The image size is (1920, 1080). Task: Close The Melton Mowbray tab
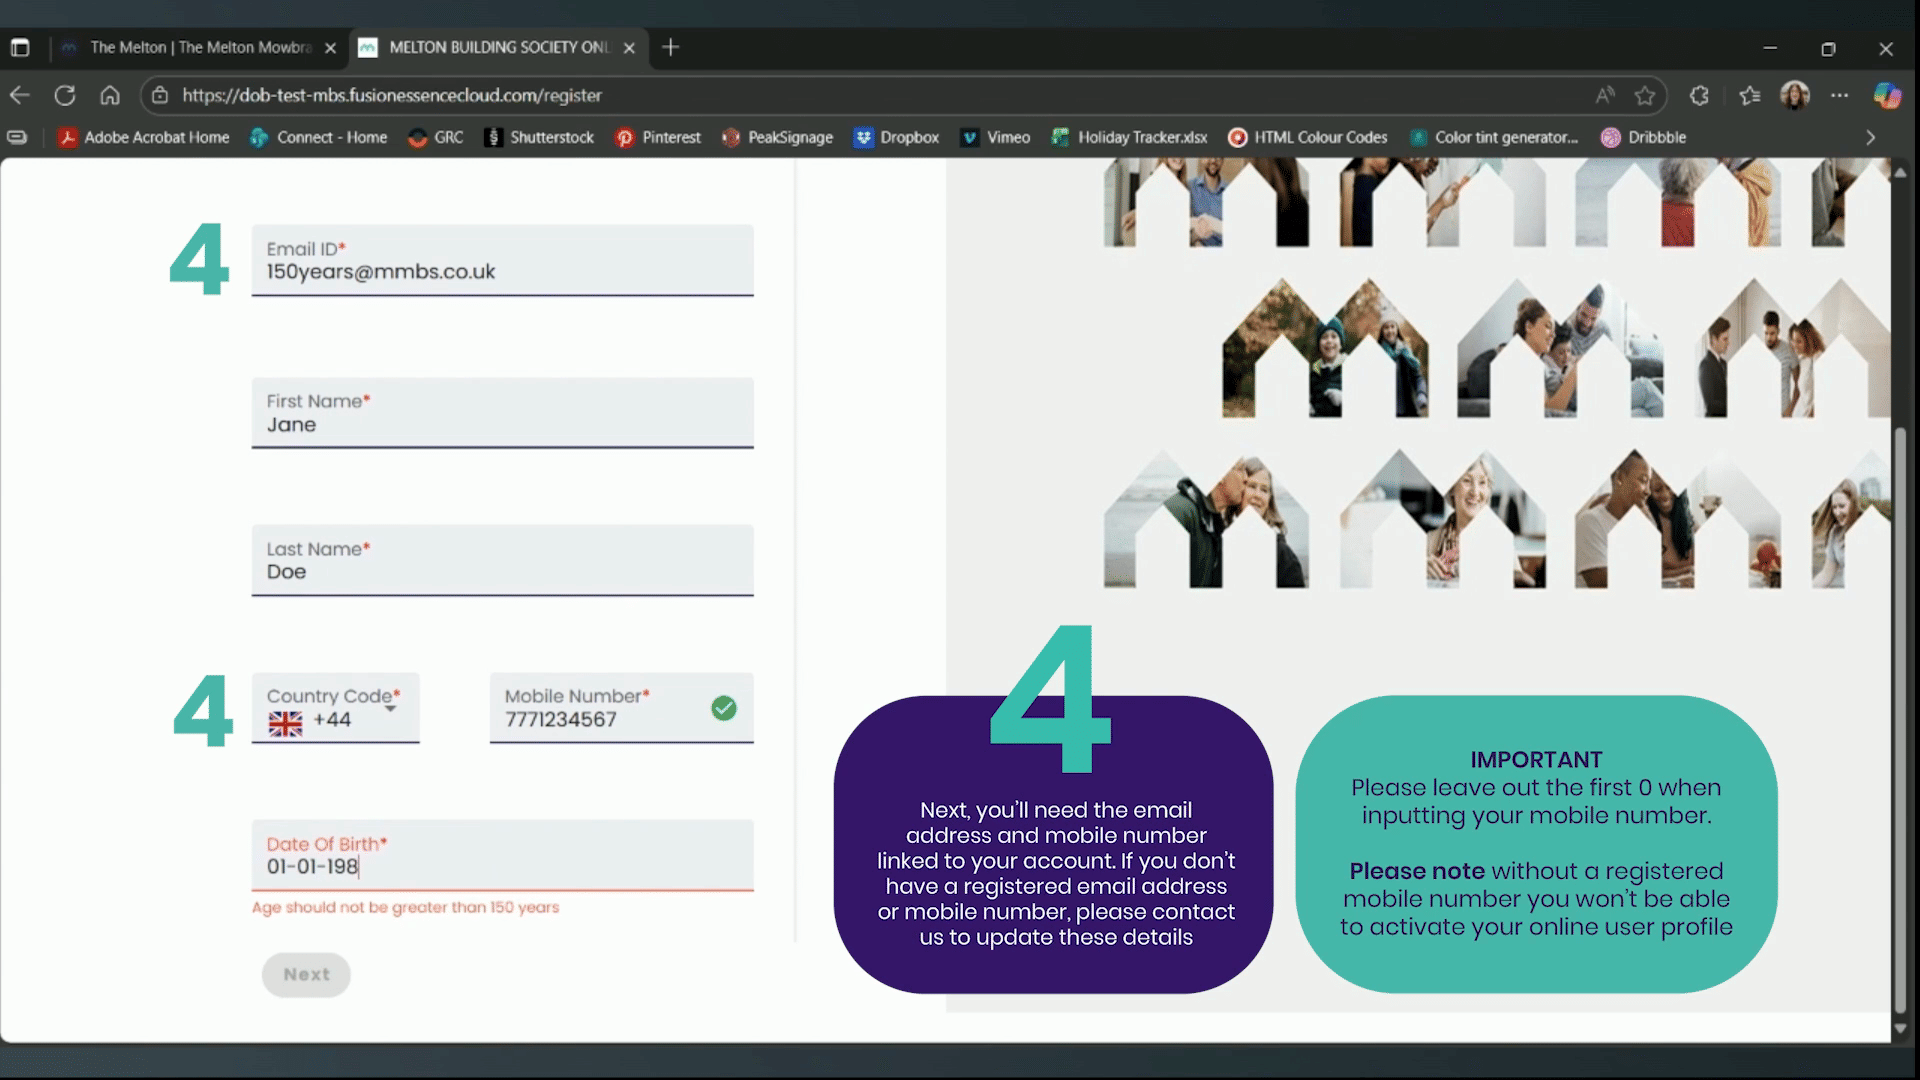(x=330, y=47)
